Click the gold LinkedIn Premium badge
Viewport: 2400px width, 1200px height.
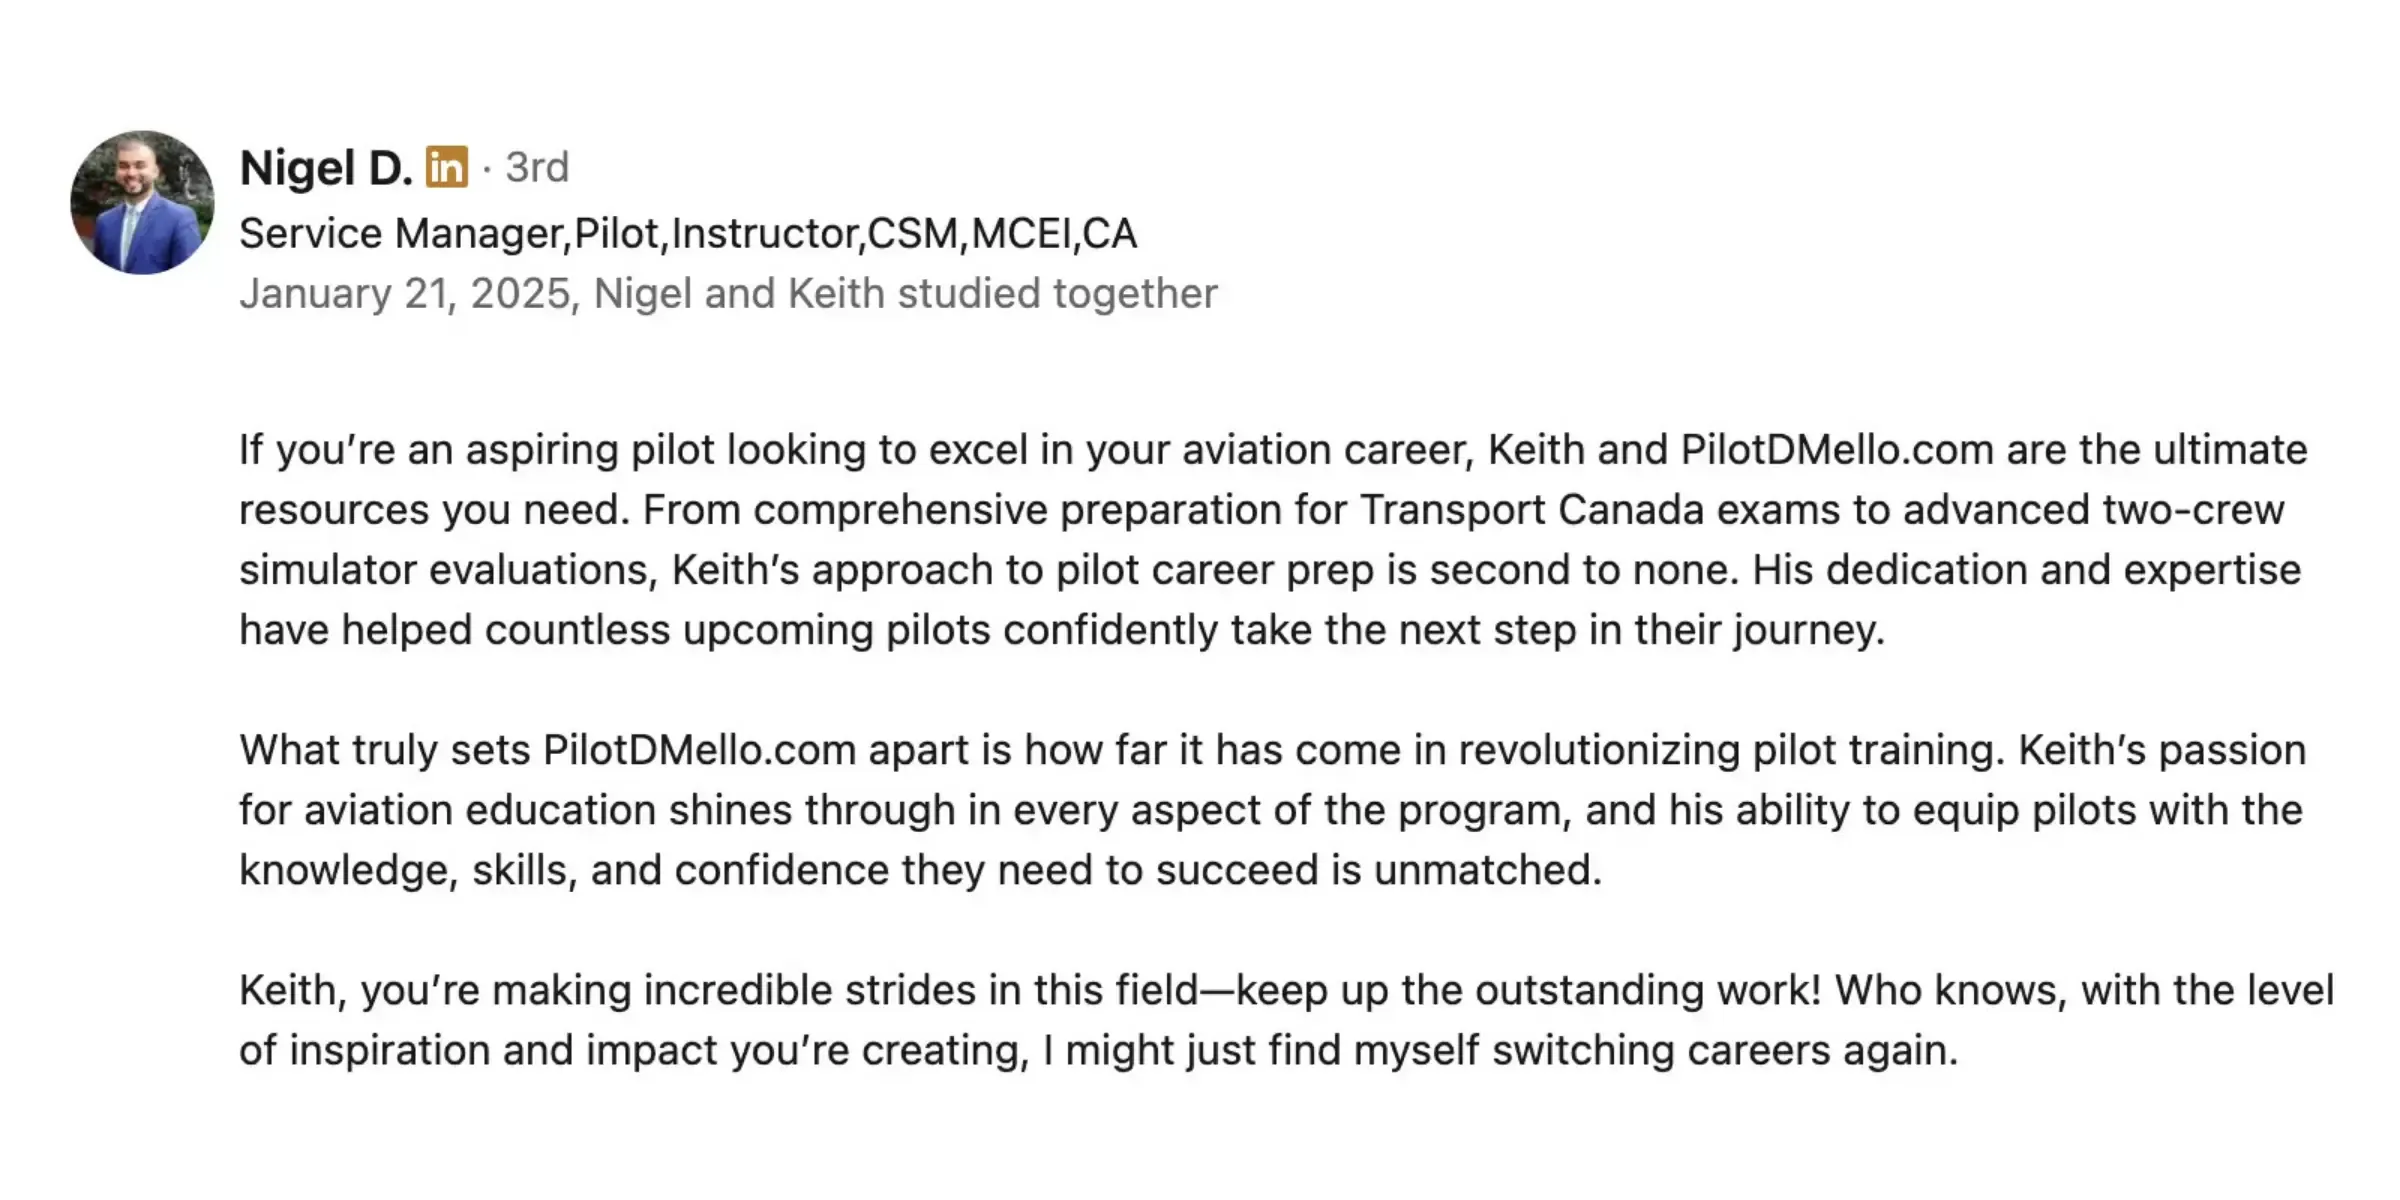coord(446,167)
